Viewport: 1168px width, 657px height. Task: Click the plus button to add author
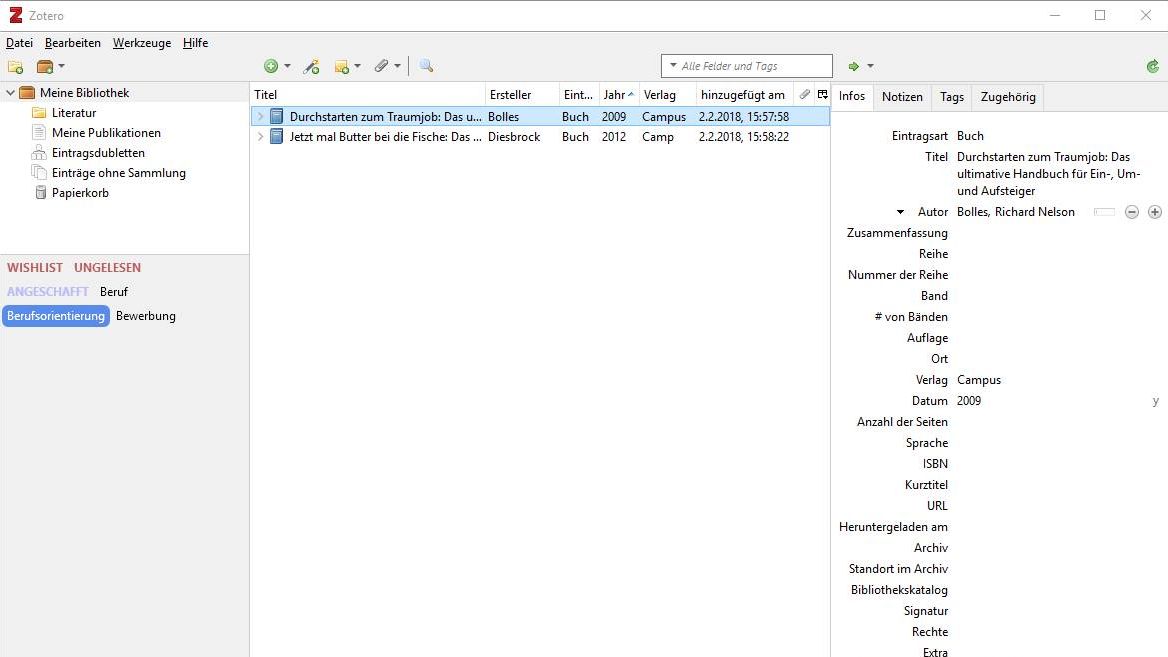(1155, 212)
